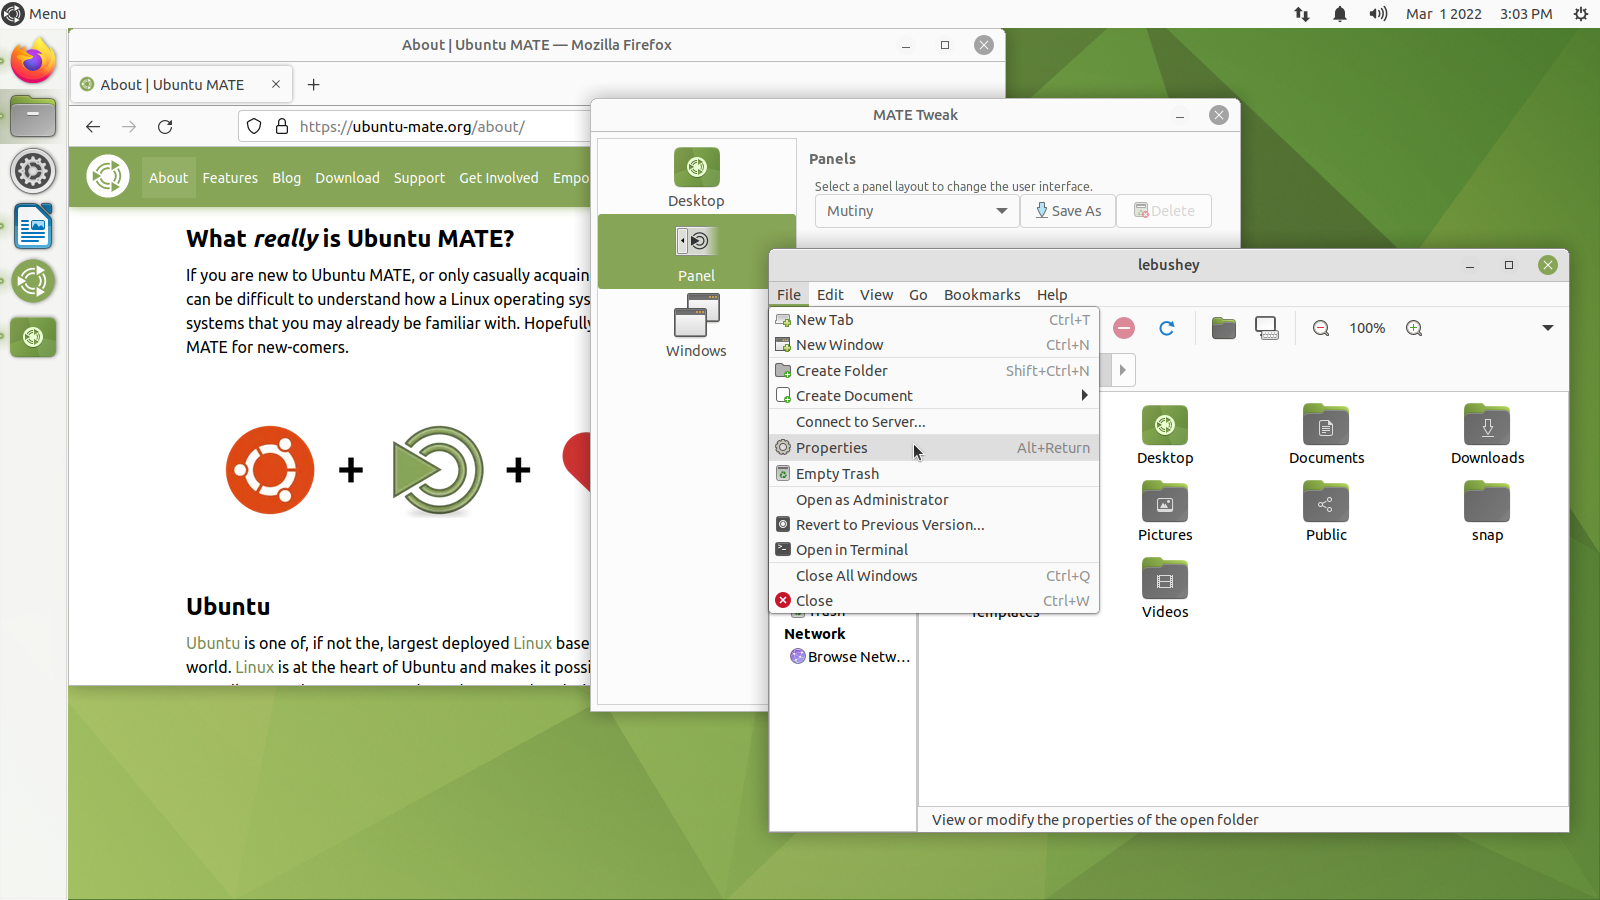
Task: Open the Bookmarks menu
Action: [x=981, y=295]
